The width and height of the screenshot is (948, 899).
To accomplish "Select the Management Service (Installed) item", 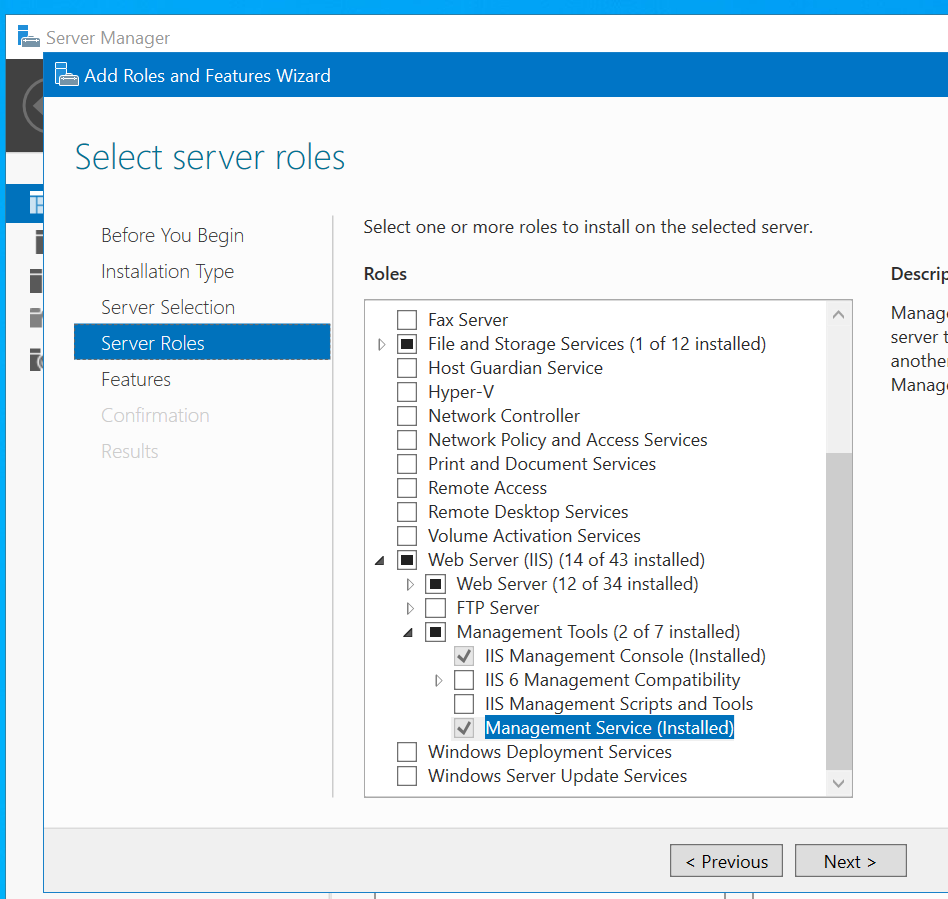I will tap(609, 728).
